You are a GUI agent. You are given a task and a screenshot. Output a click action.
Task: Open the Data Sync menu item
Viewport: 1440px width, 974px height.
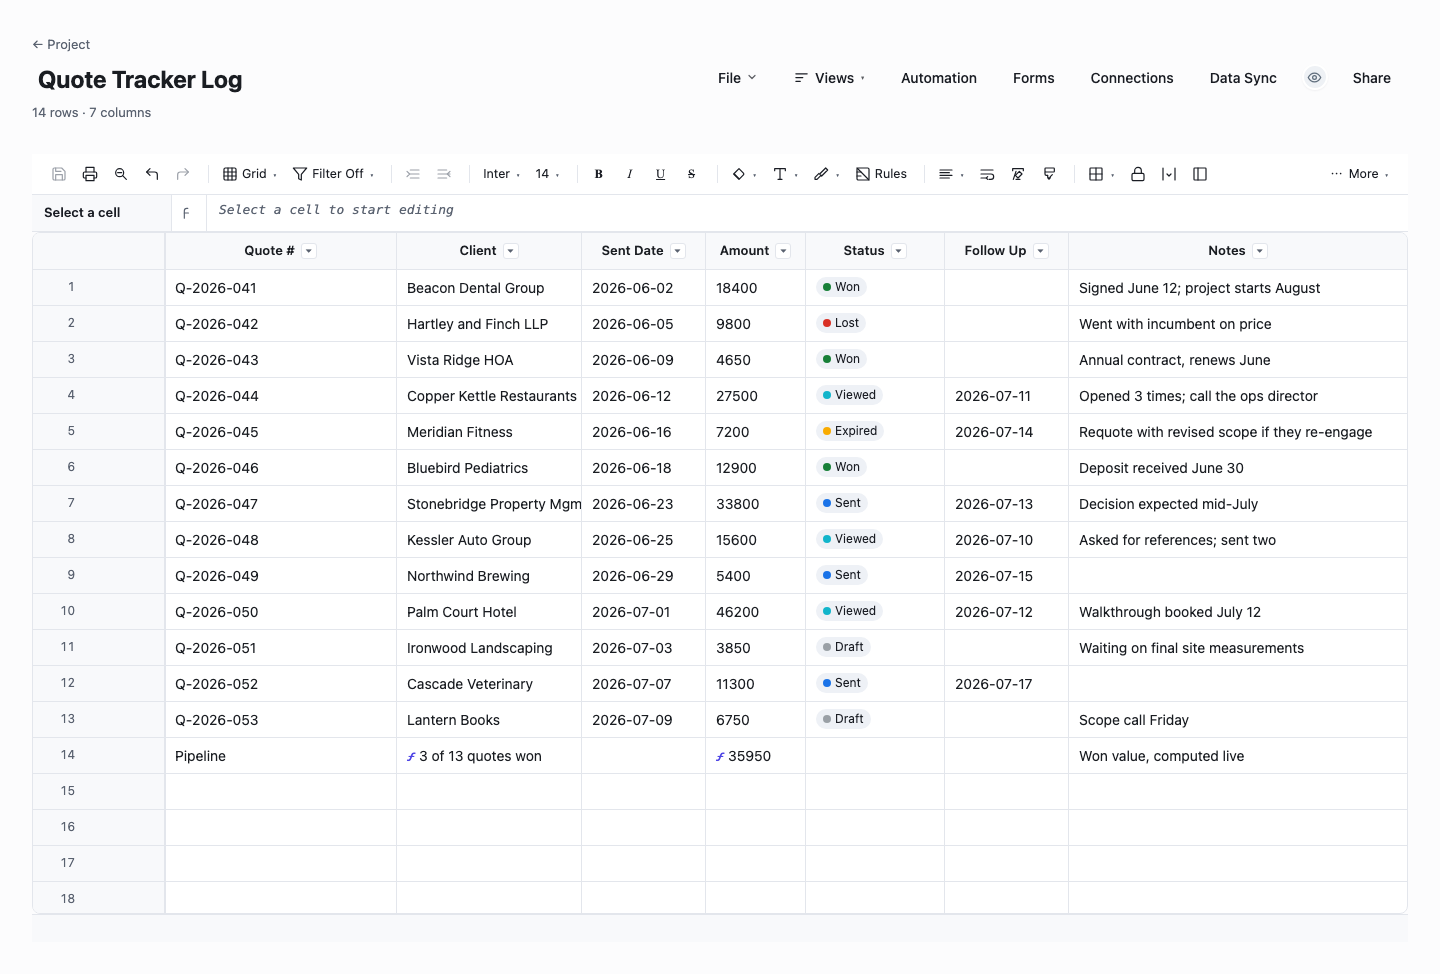click(1243, 78)
